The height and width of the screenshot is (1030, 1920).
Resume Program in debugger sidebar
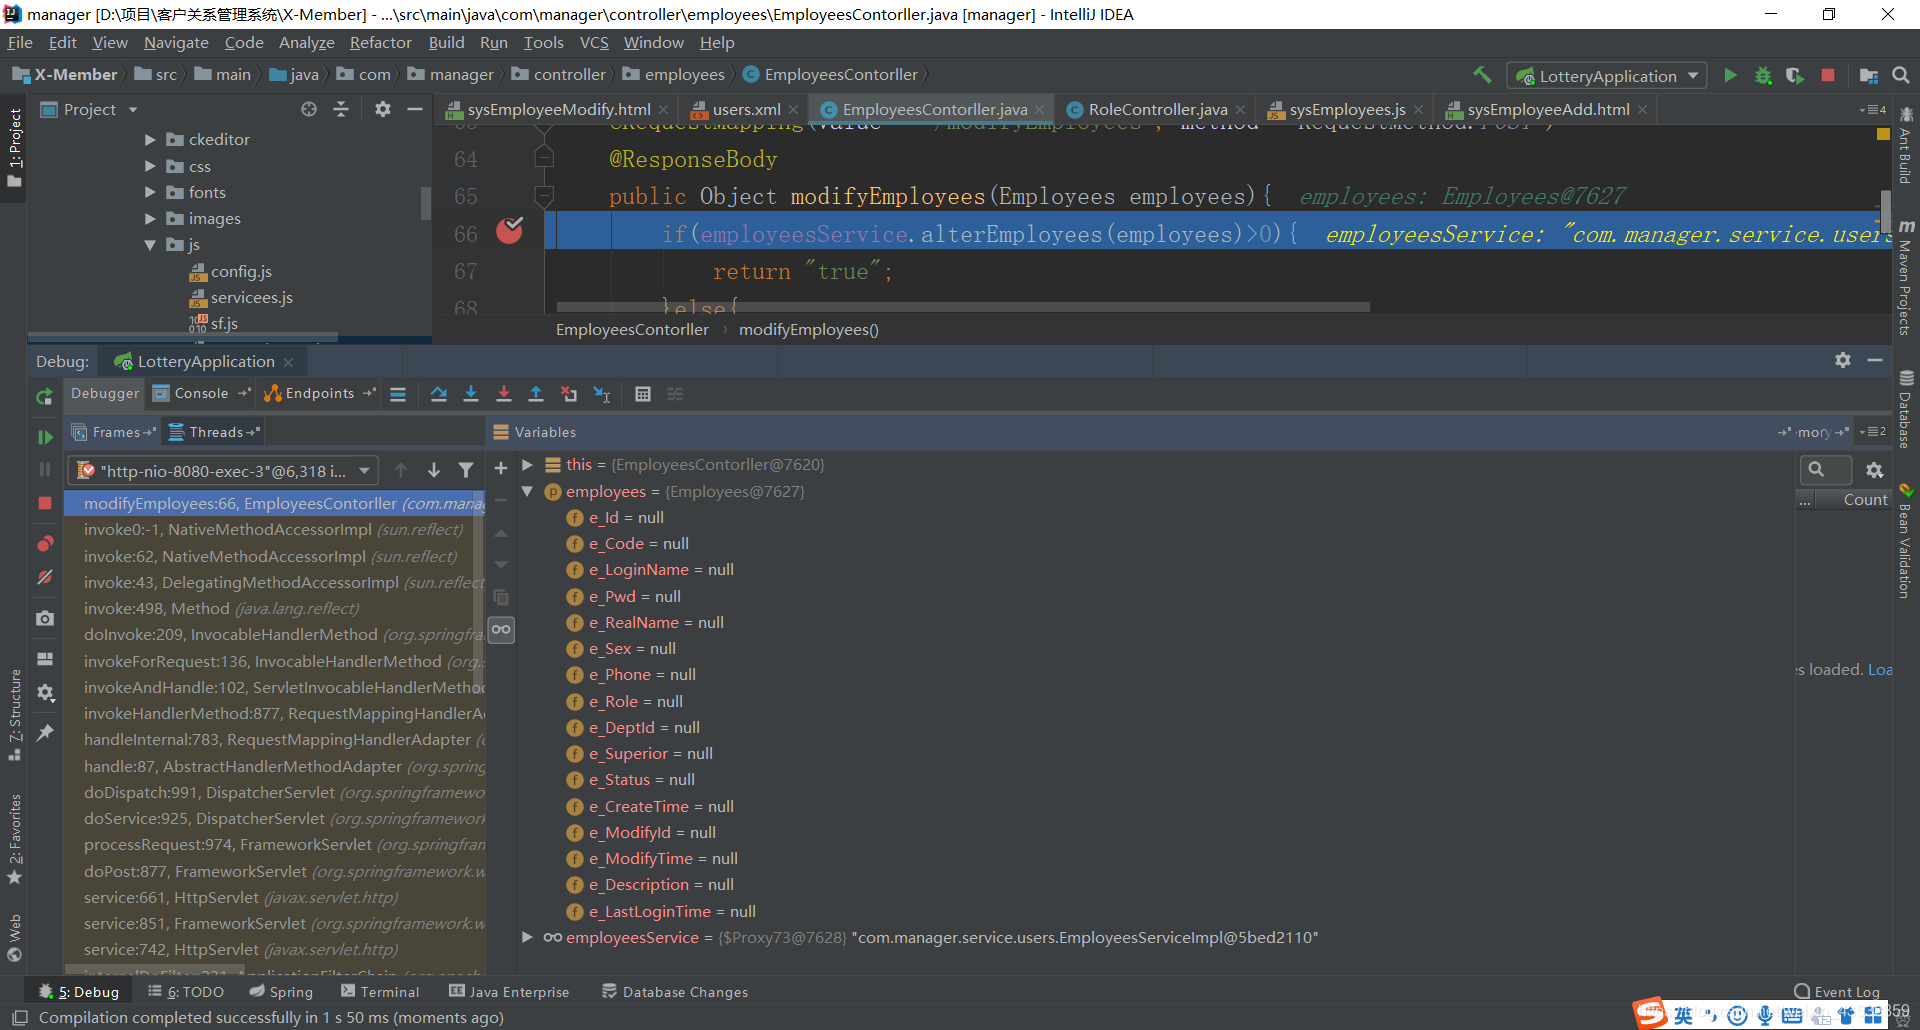click(x=45, y=436)
